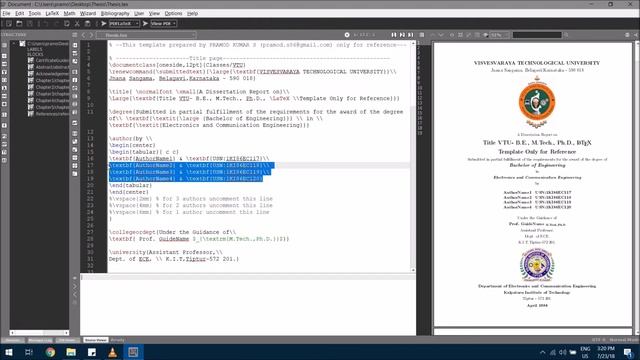Switch to the PDF Viewer bottom tab
This screenshot has height=360, width=640.
click(67, 340)
